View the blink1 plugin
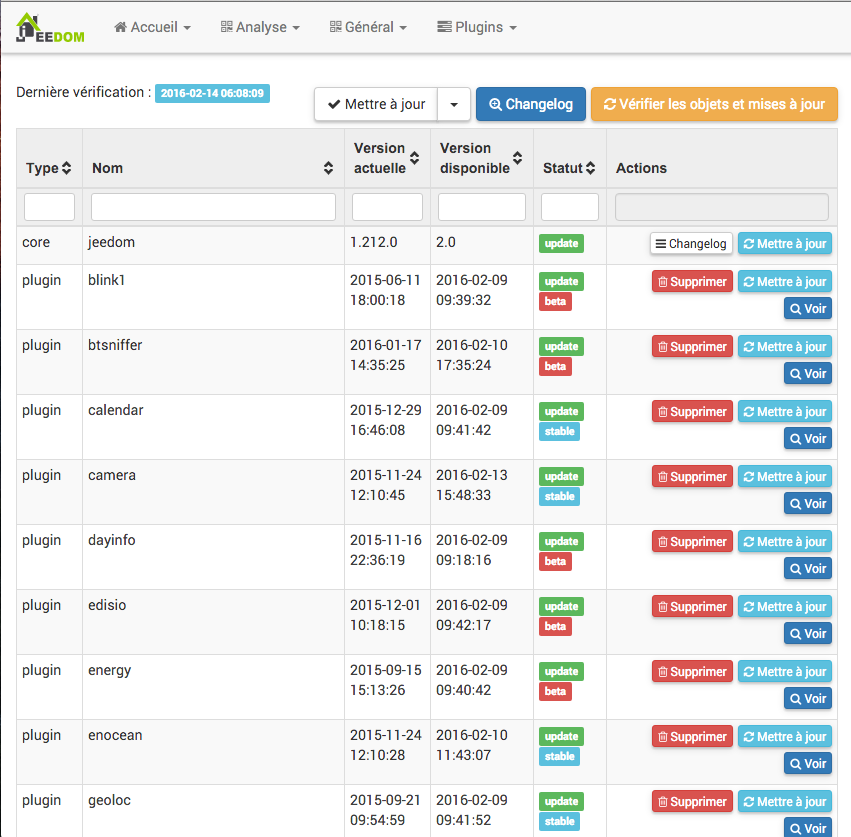This screenshot has height=837, width=851. tap(808, 308)
